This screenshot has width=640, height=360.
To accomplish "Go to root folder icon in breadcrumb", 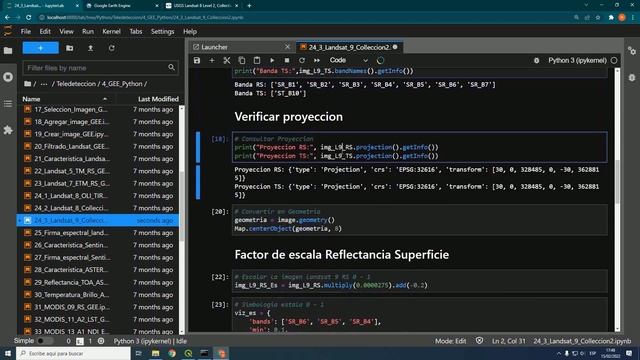I will pyautogui.click(x=27, y=84).
